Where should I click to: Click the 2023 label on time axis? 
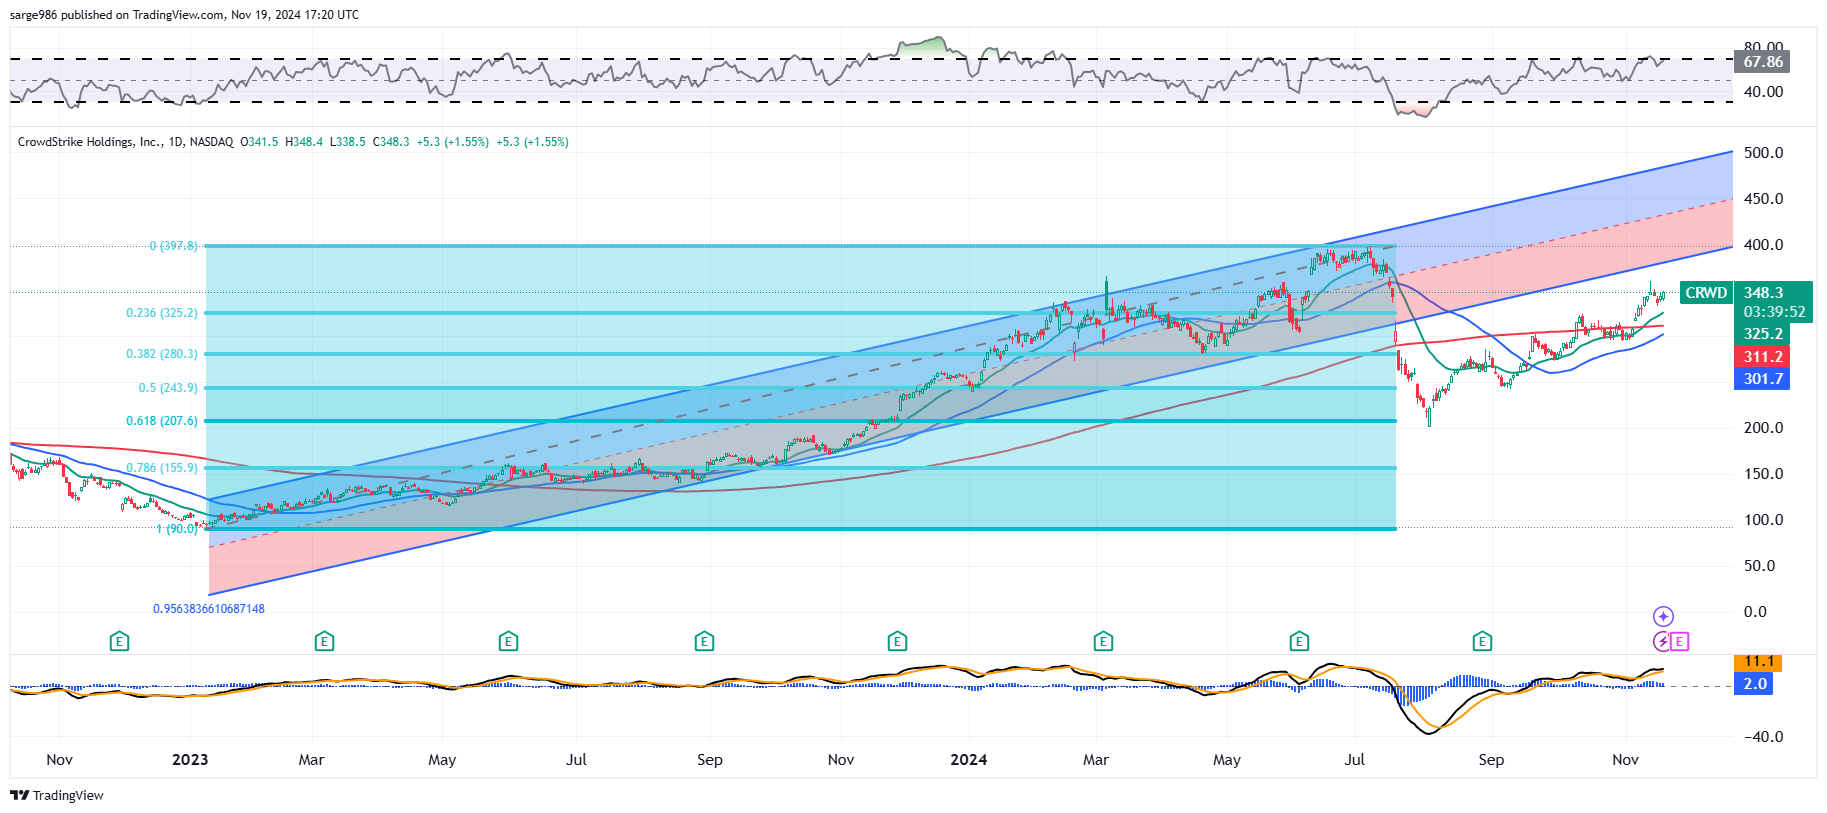(x=190, y=760)
